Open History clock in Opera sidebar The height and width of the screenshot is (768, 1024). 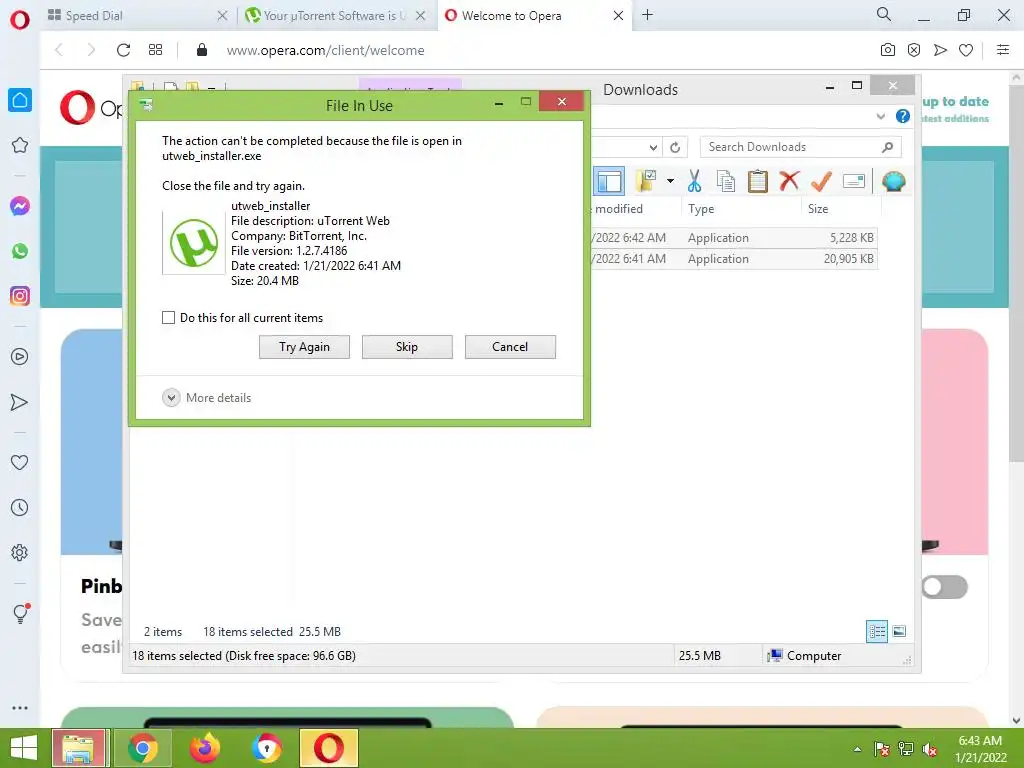(20, 507)
